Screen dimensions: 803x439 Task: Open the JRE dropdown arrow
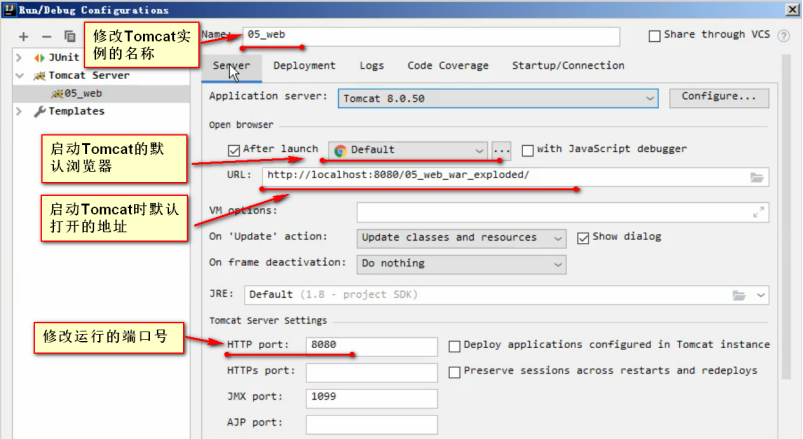coord(760,295)
